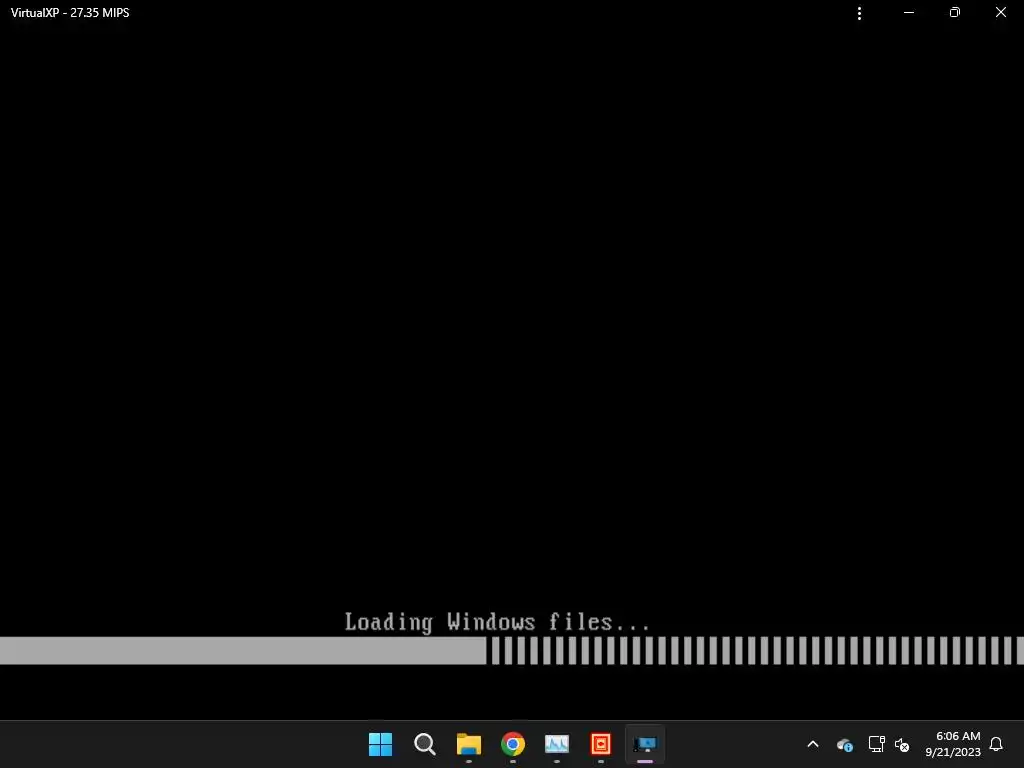Image resolution: width=1024 pixels, height=768 pixels.
Task: Click the filled part of loading bar
Action: [x=243, y=650]
